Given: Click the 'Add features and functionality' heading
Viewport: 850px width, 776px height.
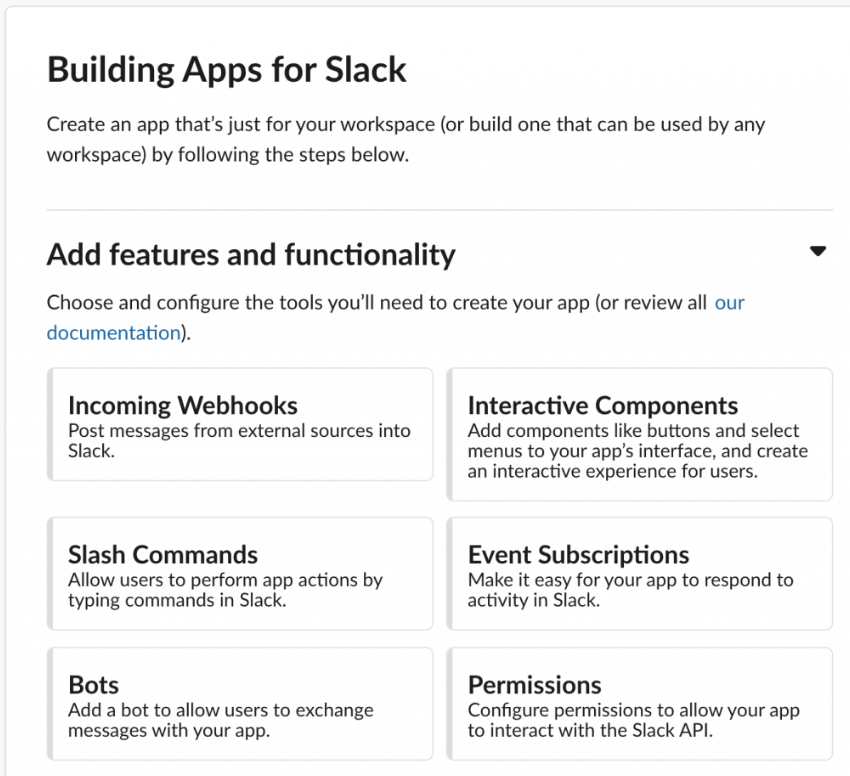Looking at the screenshot, I should [x=251, y=255].
